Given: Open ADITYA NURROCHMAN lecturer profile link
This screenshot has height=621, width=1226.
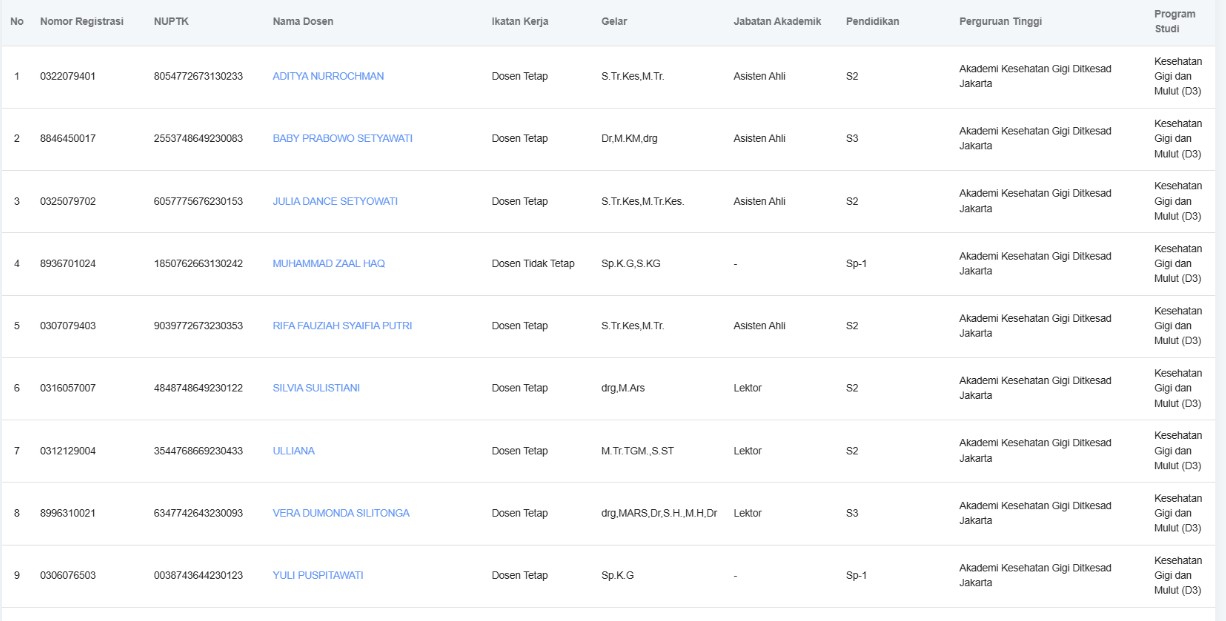Looking at the screenshot, I should coord(327,76).
